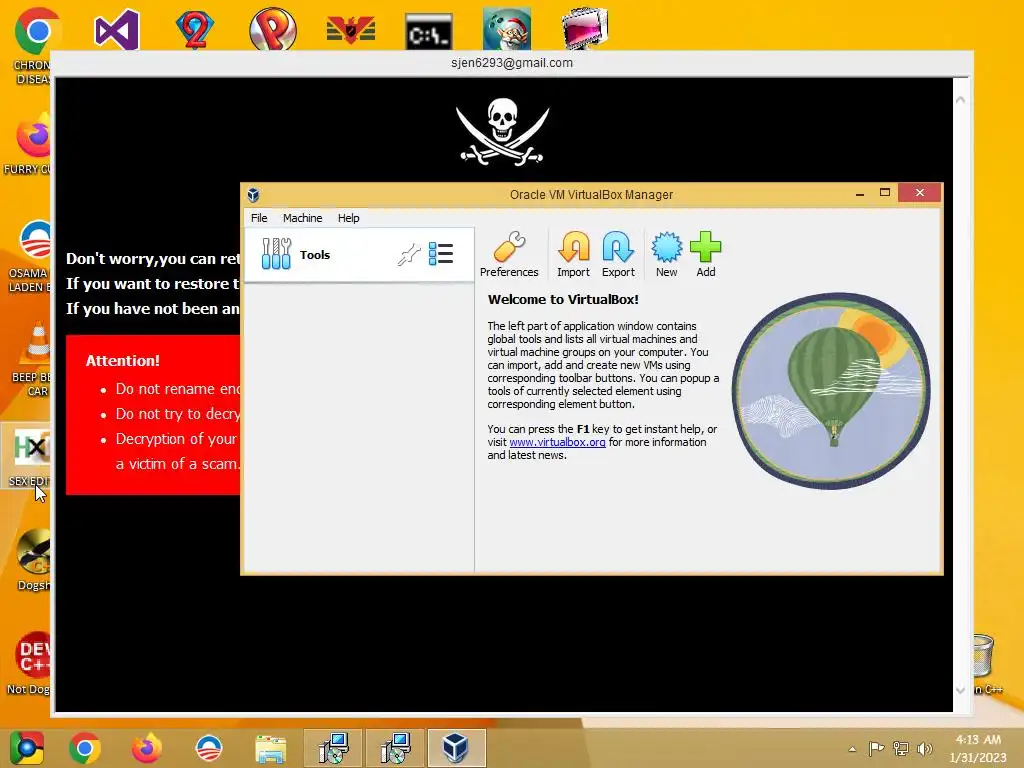Image resolution: width=1024 pixels, height=768 pixels.
Task: Click the sjen6293@gmail.com window title
Action: pos(511,63)
